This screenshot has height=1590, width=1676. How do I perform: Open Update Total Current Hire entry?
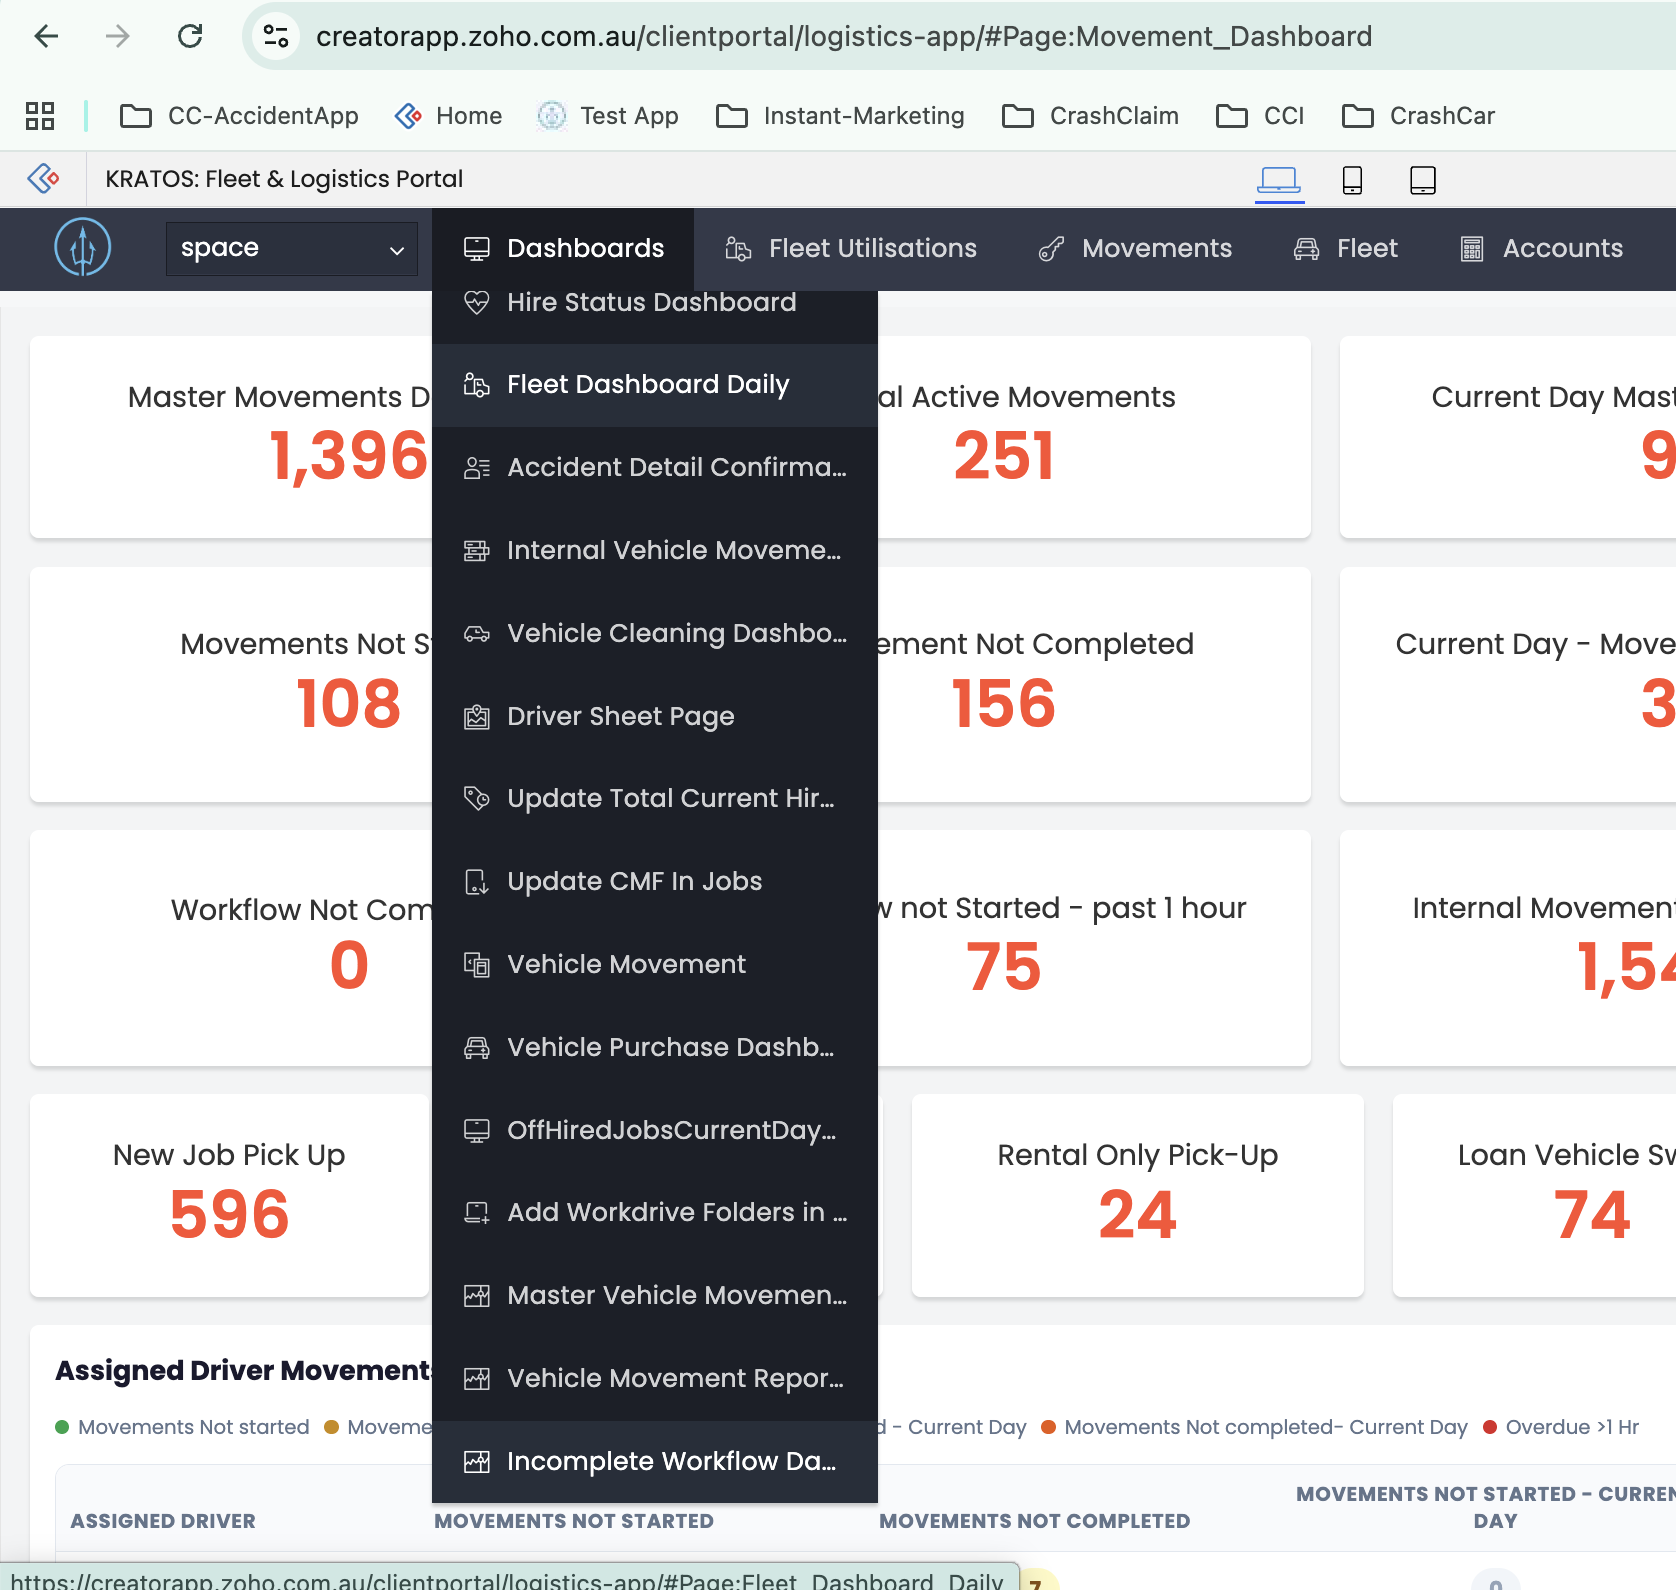click(x=655, y=799)
